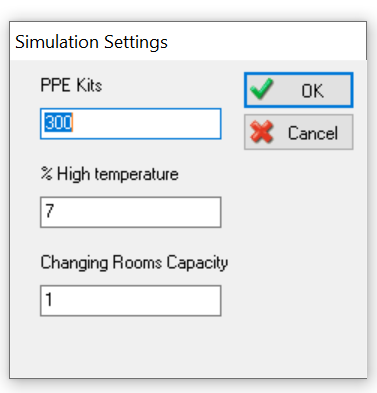Focus the PPE Kits input field
Image resolution: width=377 pixels, height=393 pixels.
point(131,124)
